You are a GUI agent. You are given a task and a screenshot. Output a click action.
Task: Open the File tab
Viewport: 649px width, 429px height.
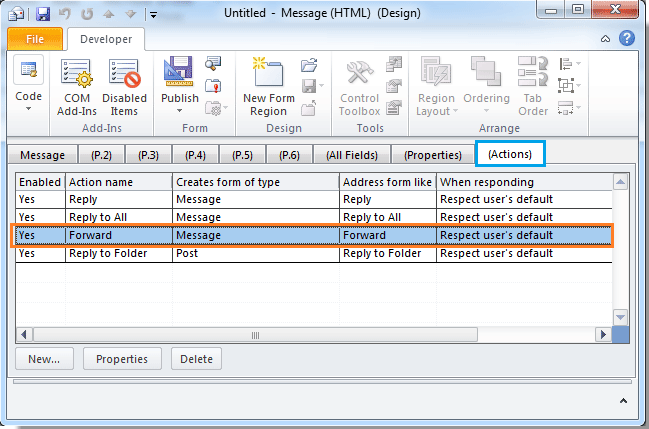35,40
